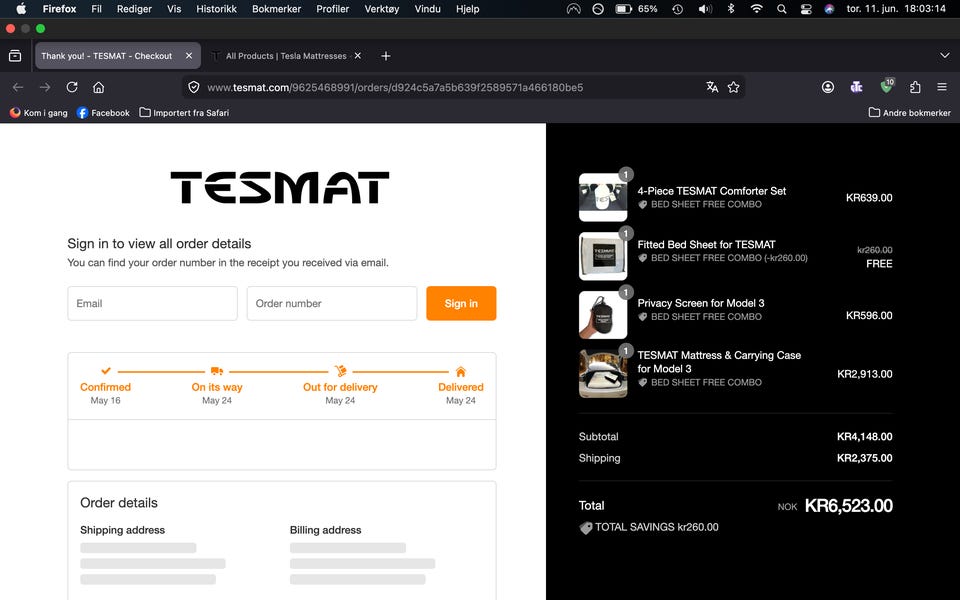Click the volume icon in the menu bar

(x=705, y=9)
